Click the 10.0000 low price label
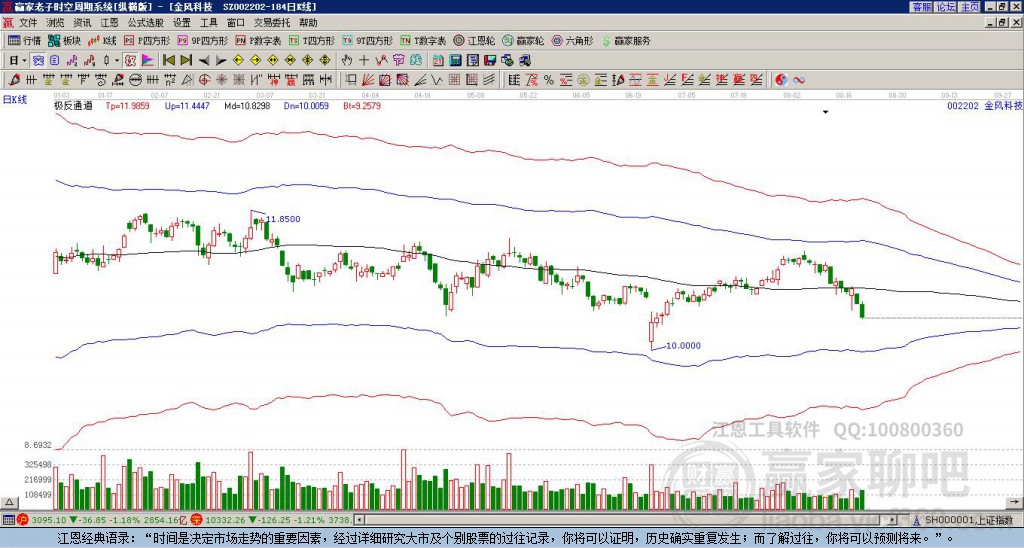Image resolution: width=1024 pixels, height=548 pixels. tap(683, 346)
